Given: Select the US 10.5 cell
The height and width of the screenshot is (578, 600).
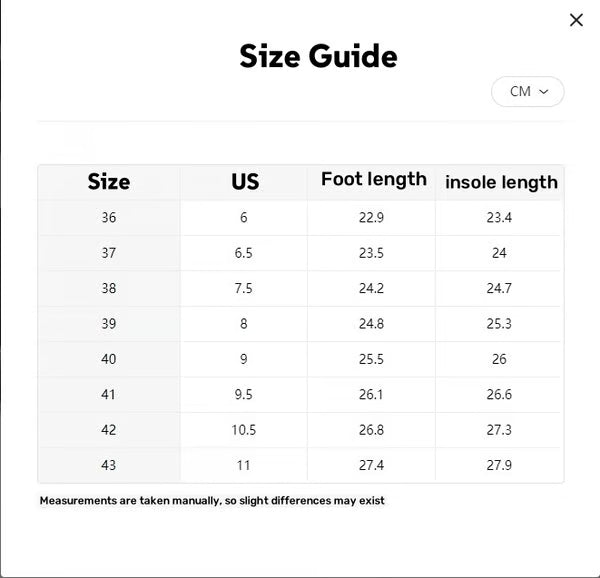Looking at the screenshot, I should coord(244,430).
